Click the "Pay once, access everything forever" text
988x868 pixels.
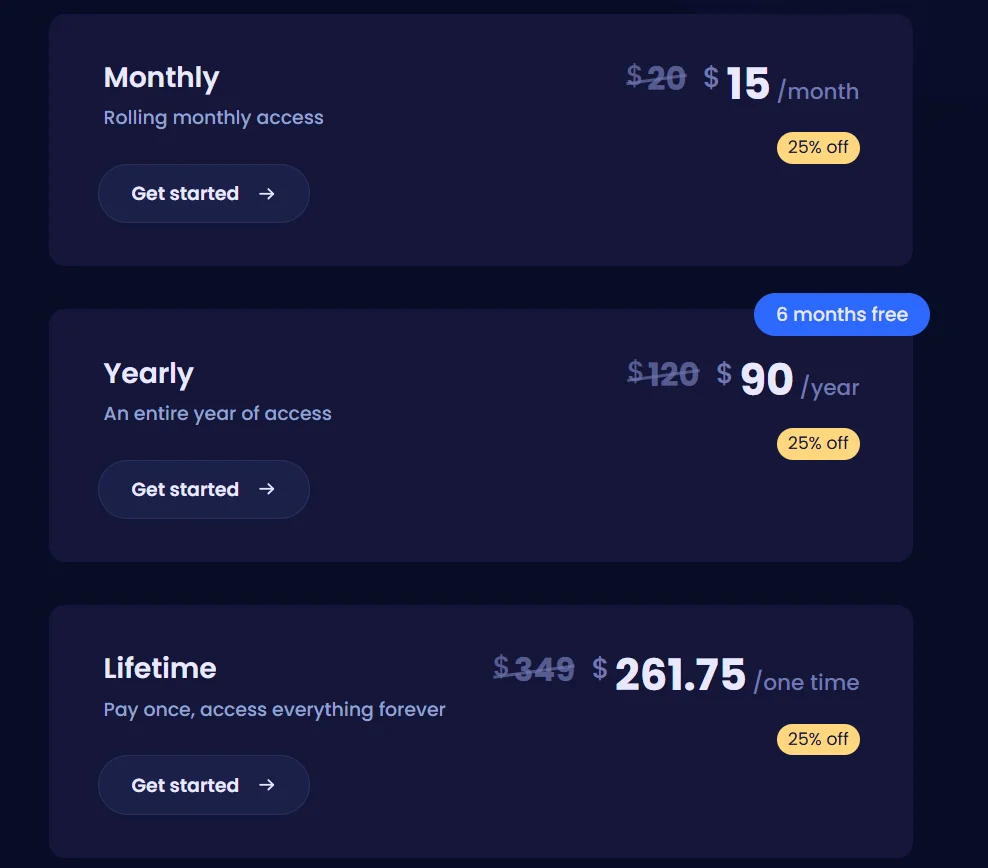pyautogui.click(x=275, y=710)
